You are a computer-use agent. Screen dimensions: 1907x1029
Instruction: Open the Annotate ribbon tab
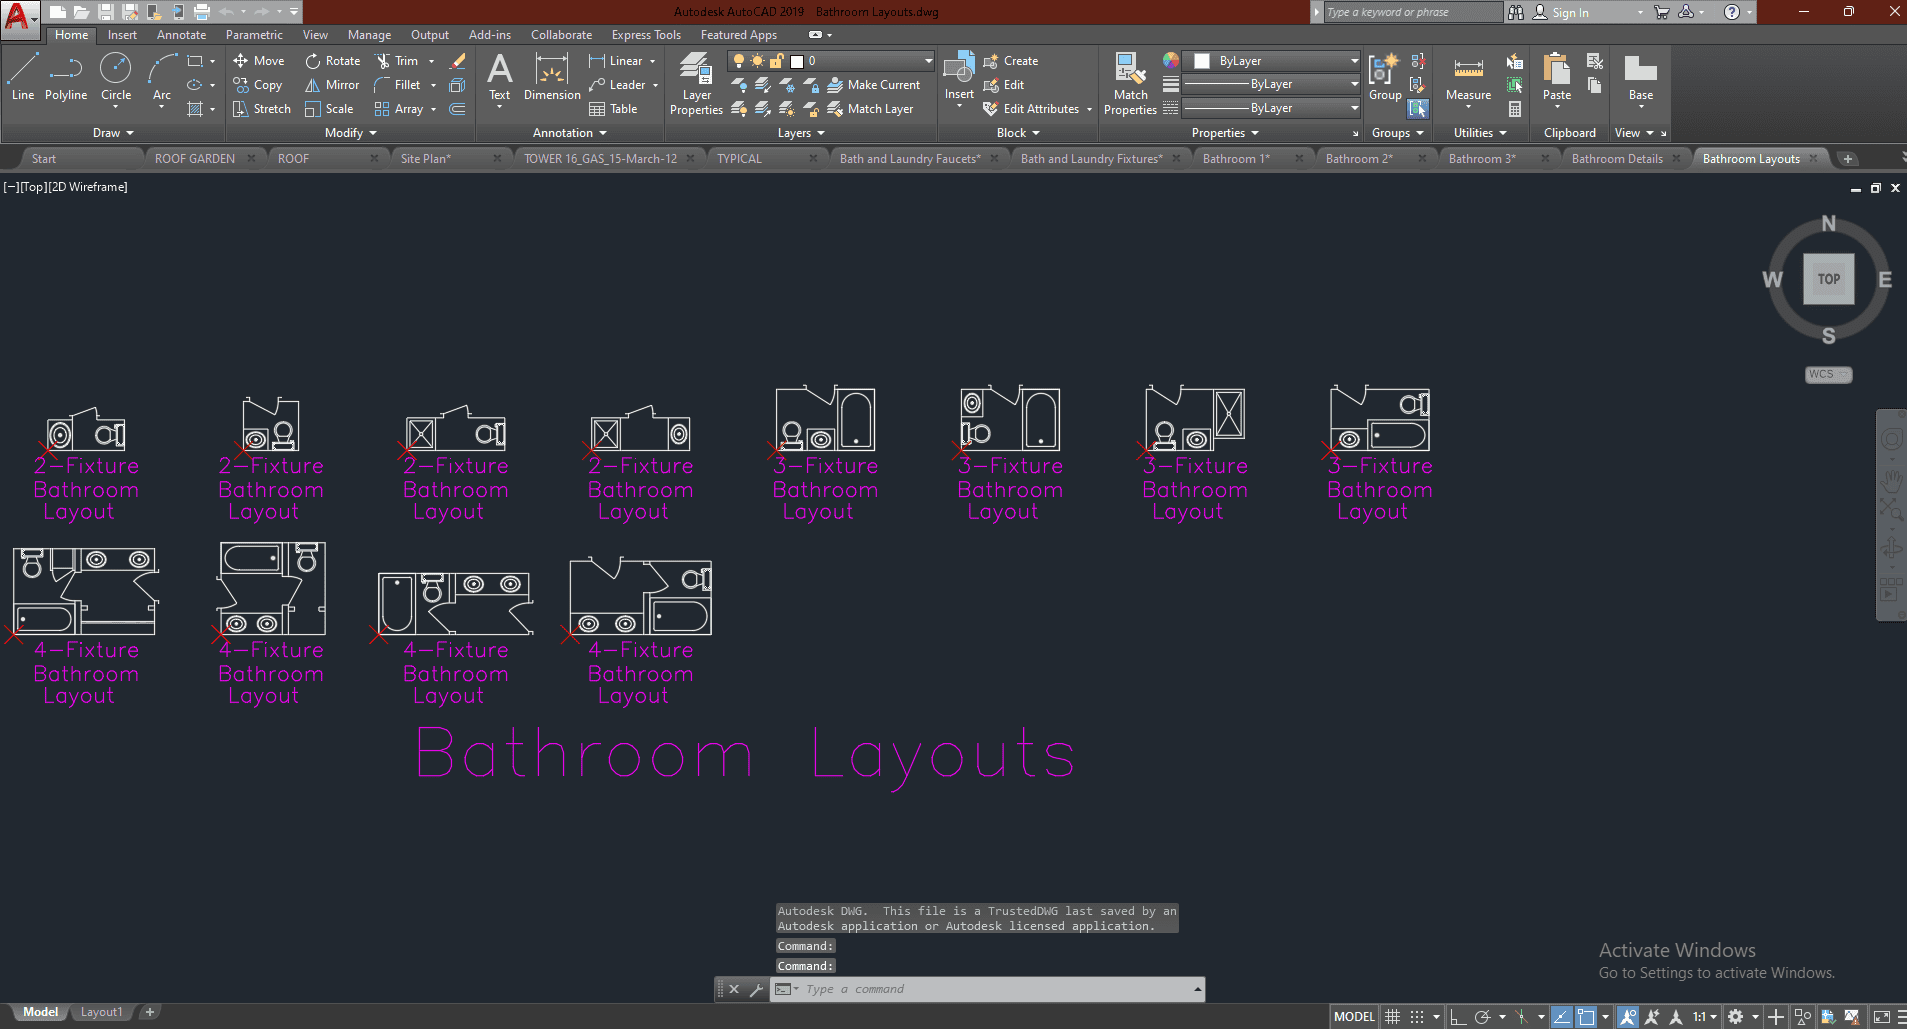coord(181,35)
